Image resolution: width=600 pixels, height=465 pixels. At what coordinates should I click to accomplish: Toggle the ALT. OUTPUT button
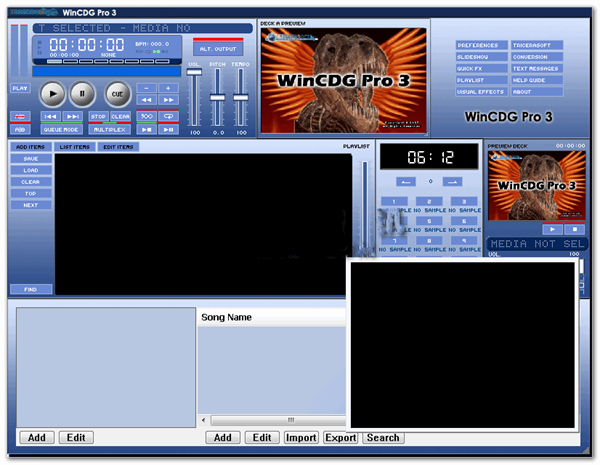tap(218, 49)
